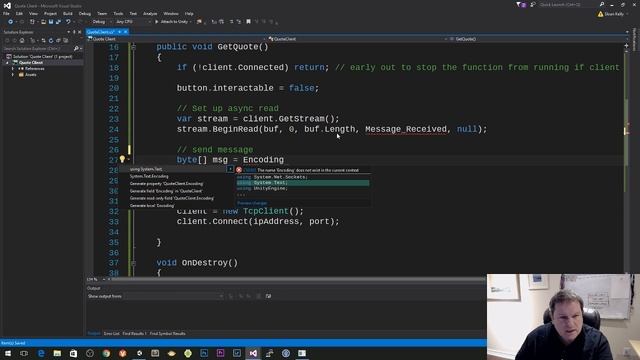Click the Undo toolbar icon
The width and height of the screenshot is (640, 360).
pos(68,22)
